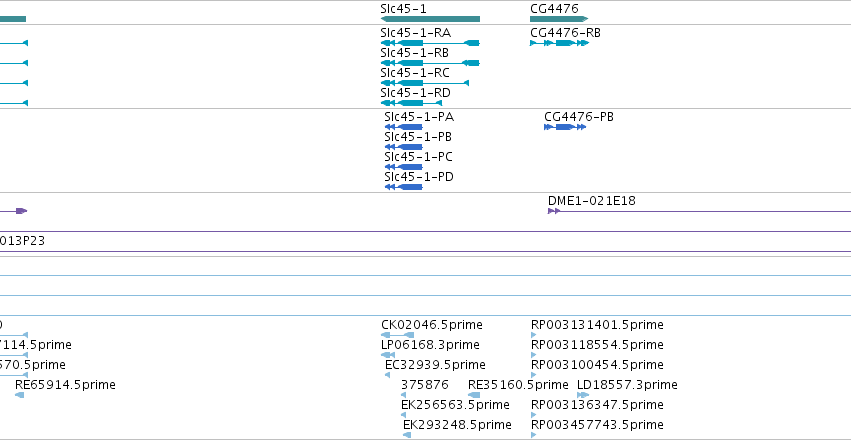Select EST RE35160.5prime
The image size is (851, 440).
click(x=518, y=385)
